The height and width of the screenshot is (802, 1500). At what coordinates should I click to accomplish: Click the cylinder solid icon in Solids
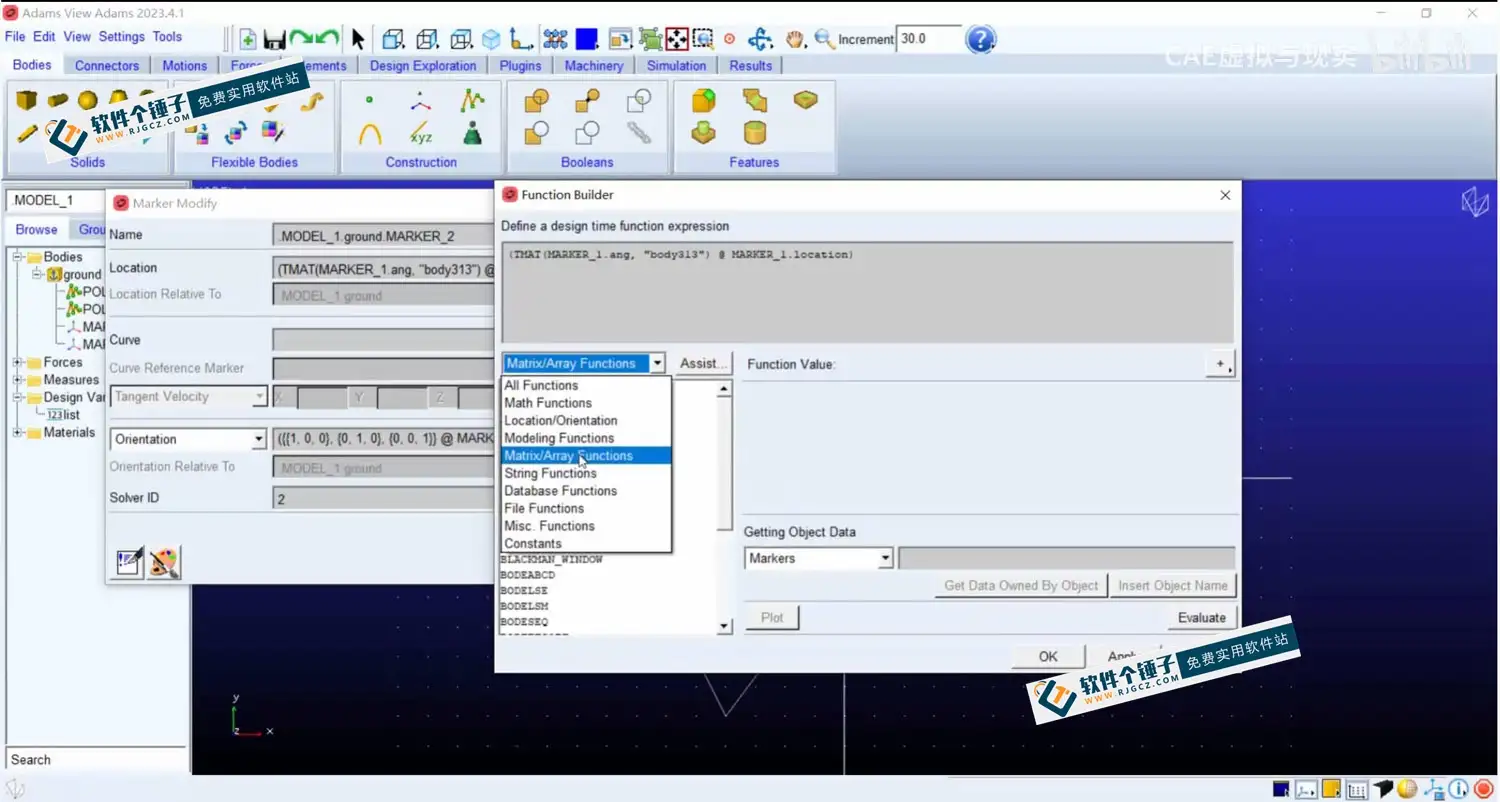[58, 100]
